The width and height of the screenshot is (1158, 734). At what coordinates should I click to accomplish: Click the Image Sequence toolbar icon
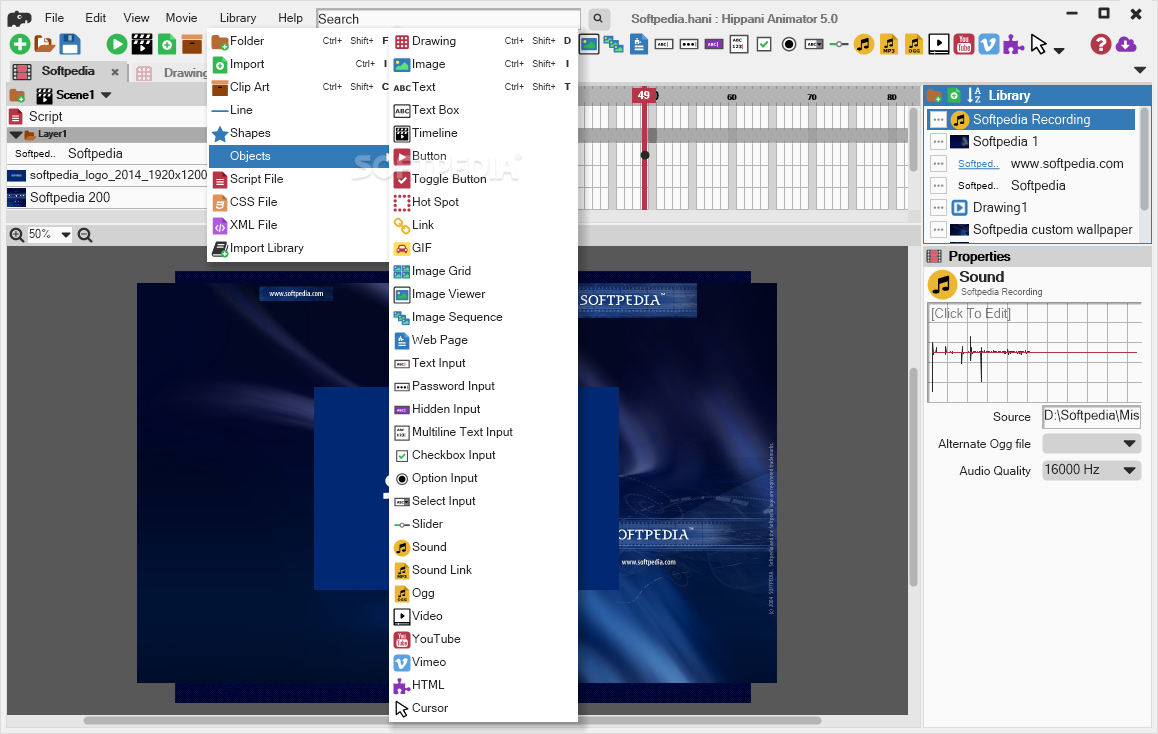[x=613, y=44]
